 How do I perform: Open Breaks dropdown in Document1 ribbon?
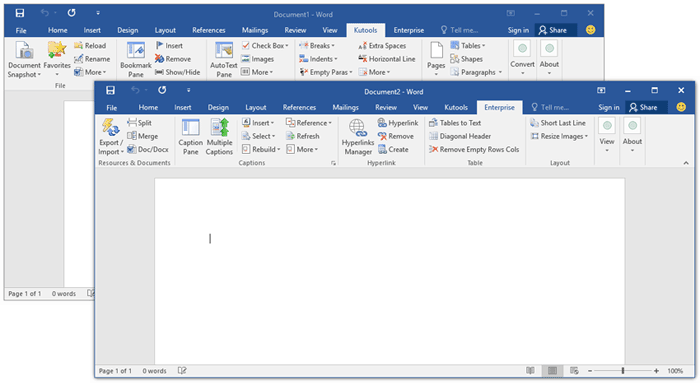[x=317, y=46]
